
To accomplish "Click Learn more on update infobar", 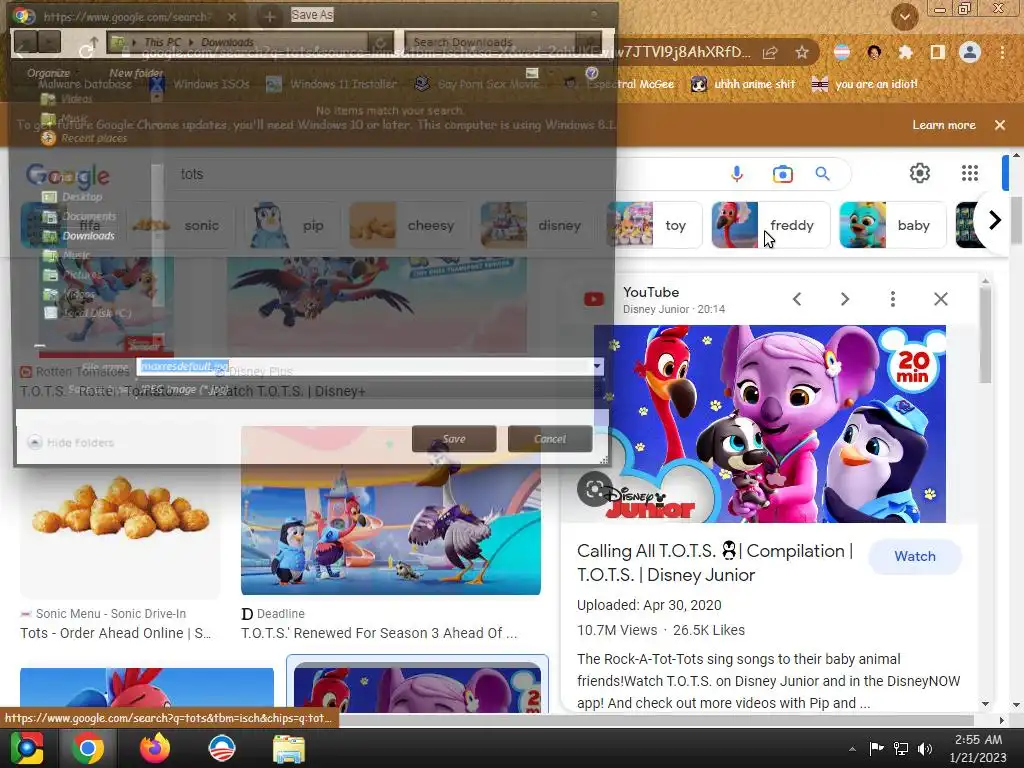I will tap(944, 125).
